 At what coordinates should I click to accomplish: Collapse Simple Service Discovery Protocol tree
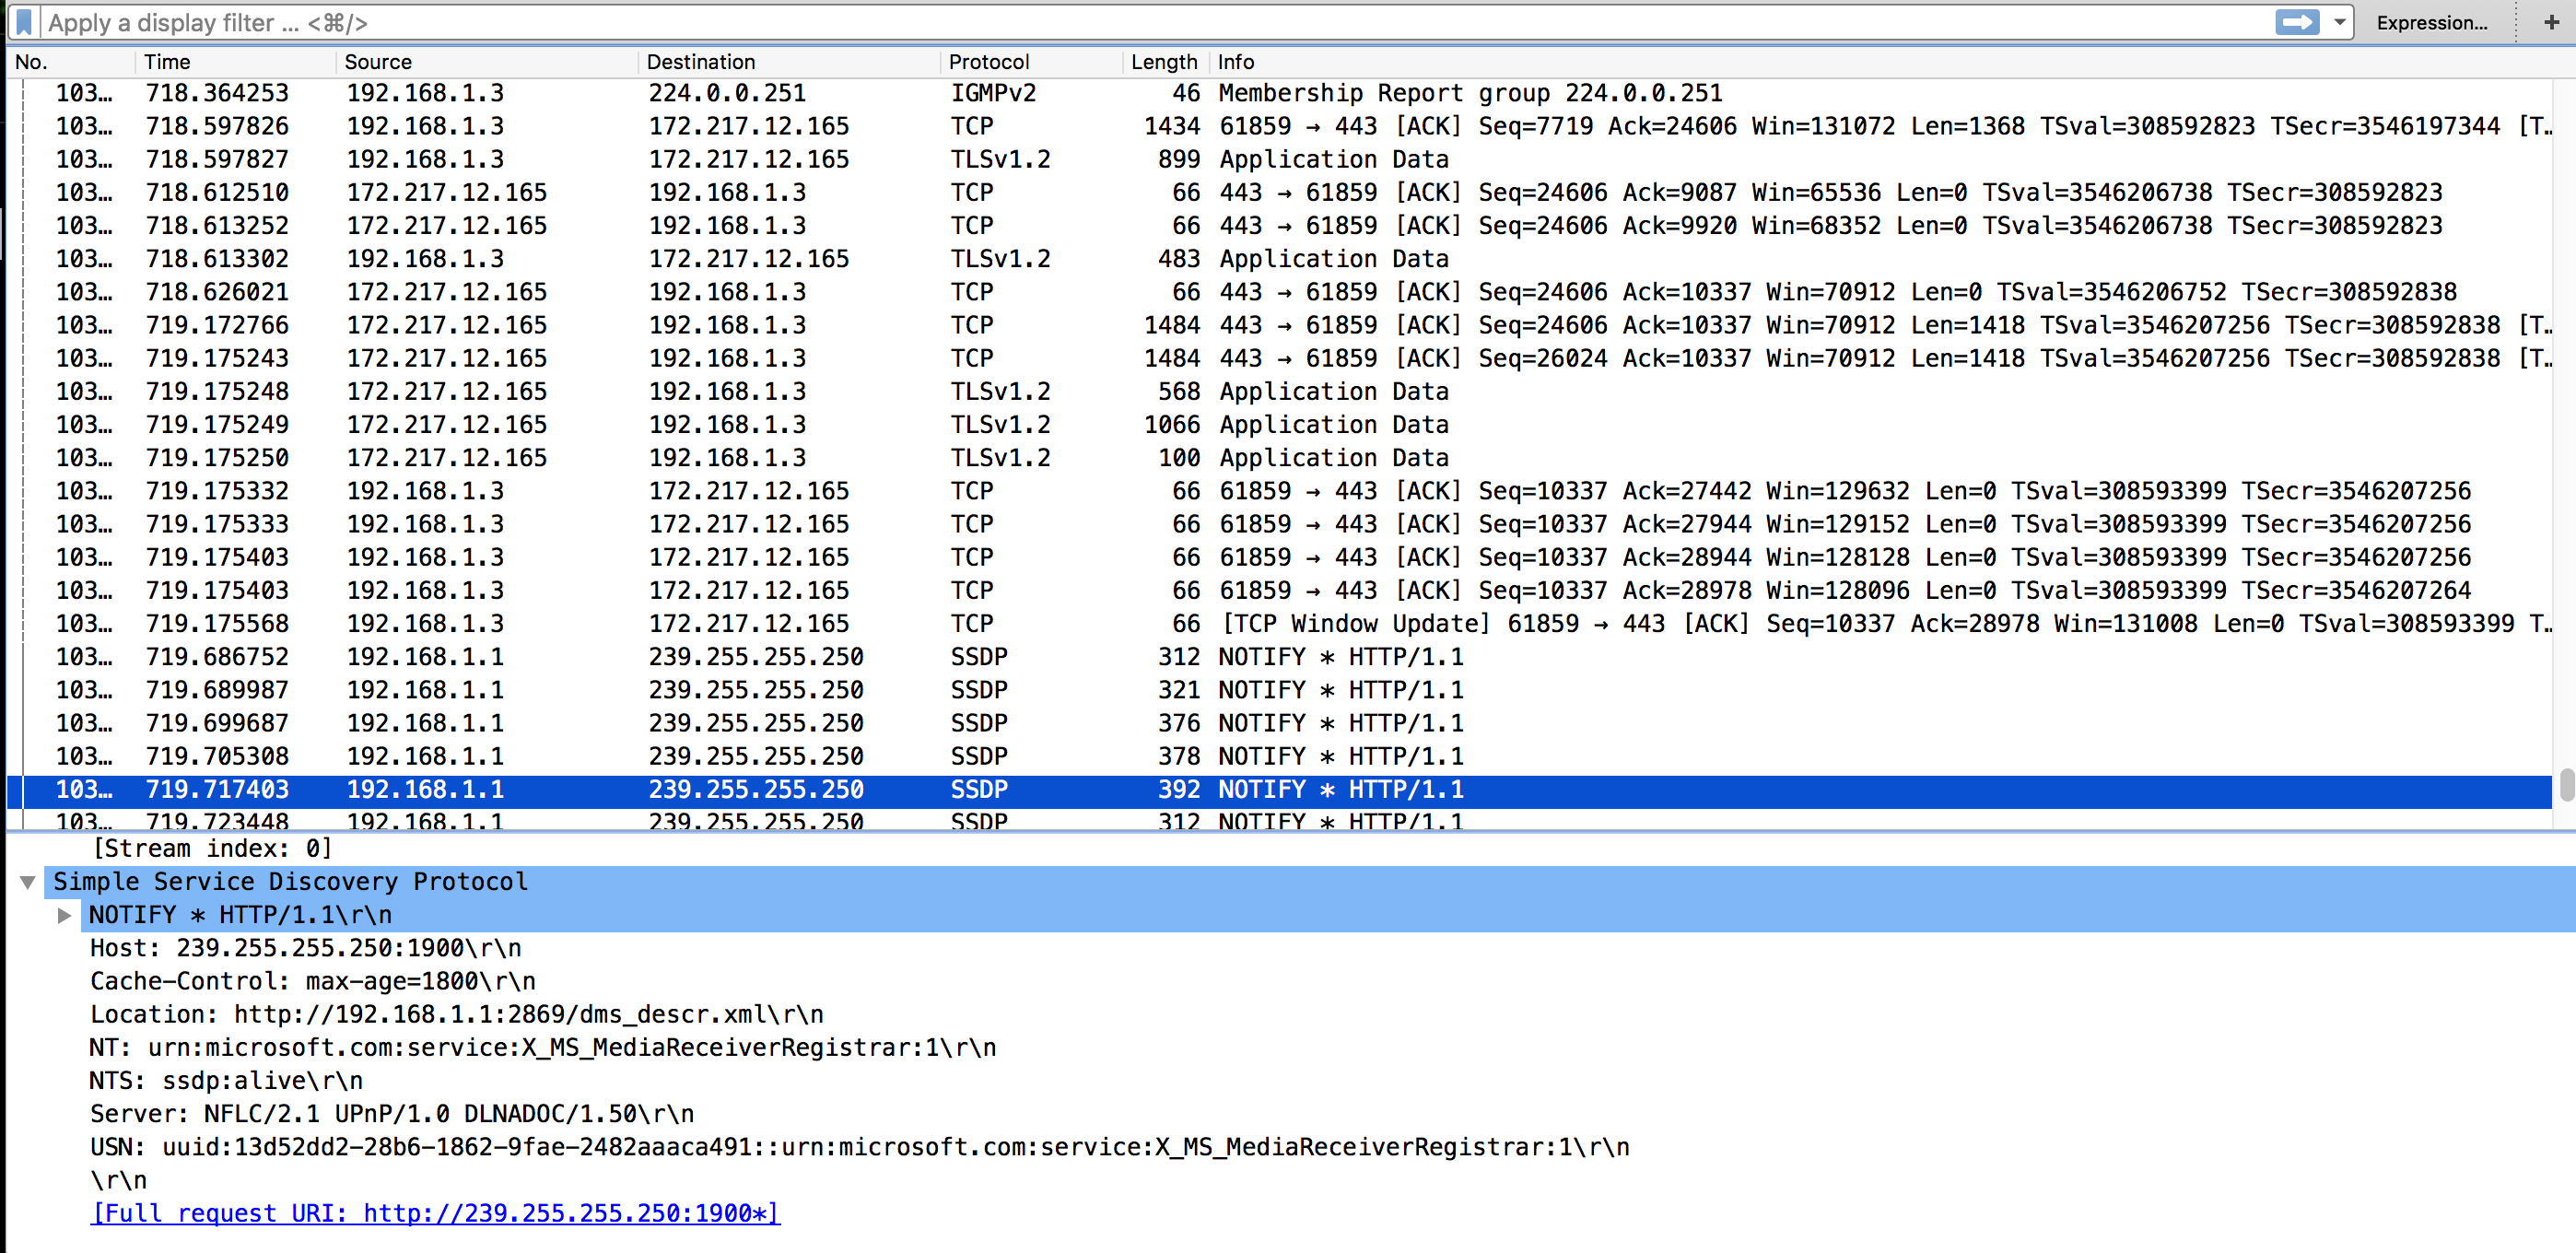[x=28, y=882]
